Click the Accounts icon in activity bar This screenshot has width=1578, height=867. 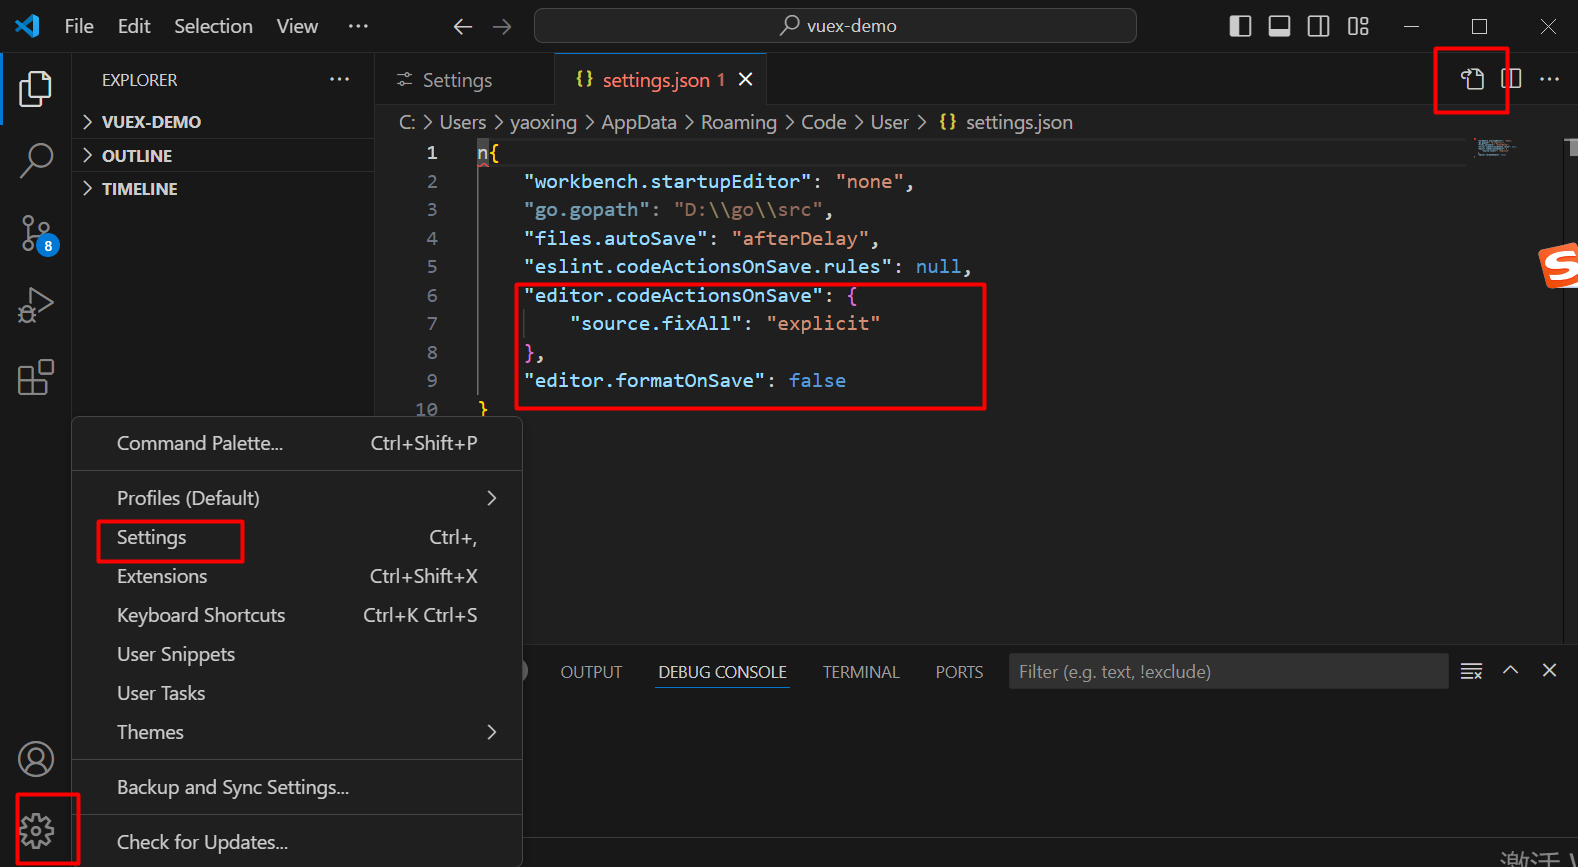(36, 759)
